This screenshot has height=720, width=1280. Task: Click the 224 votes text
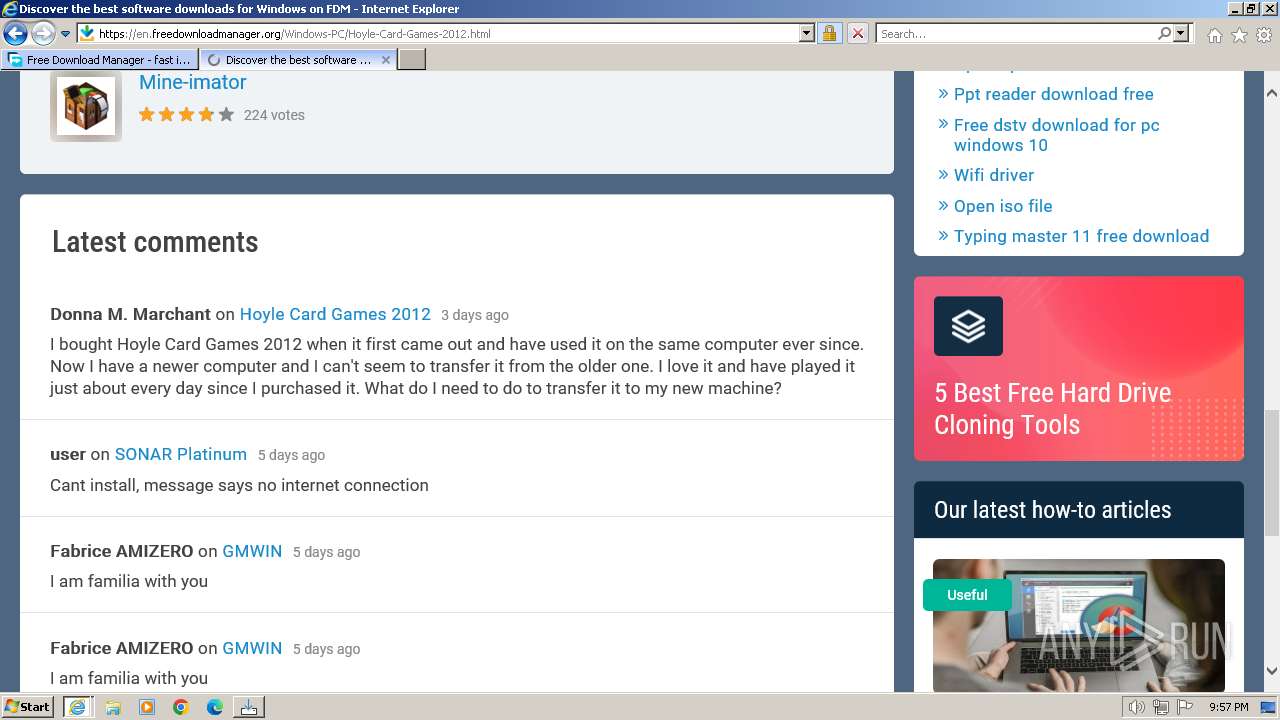274,115
